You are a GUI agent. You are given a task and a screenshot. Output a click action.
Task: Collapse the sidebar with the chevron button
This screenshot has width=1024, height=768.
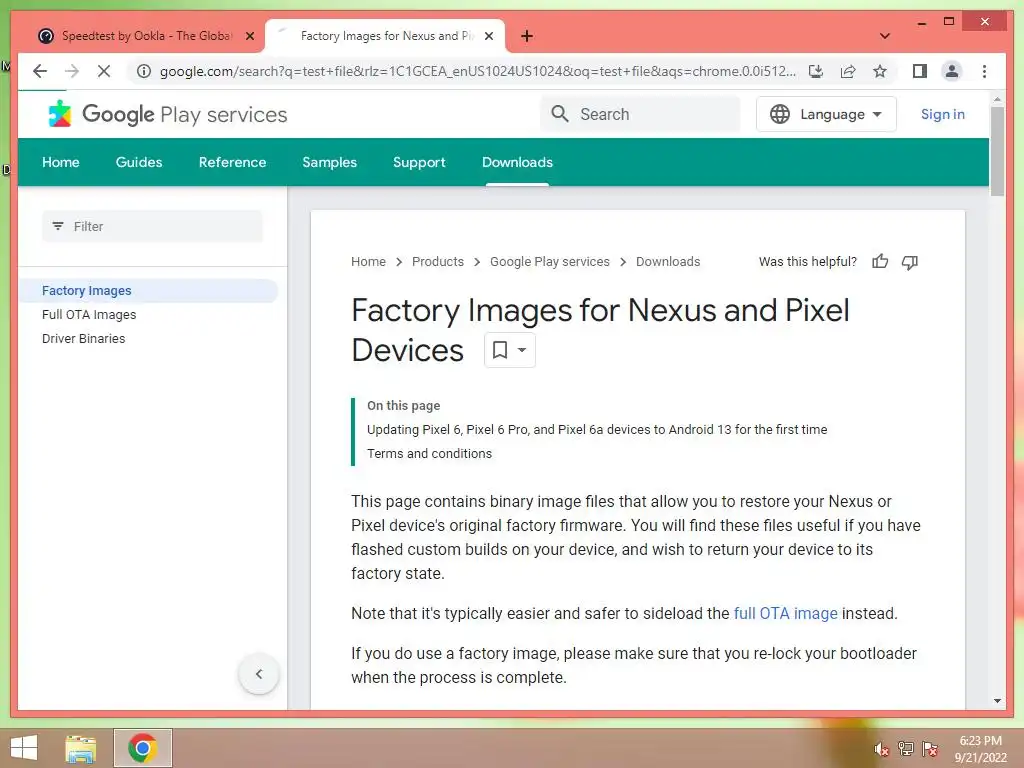pyautogui.click(x=259, y=674)
